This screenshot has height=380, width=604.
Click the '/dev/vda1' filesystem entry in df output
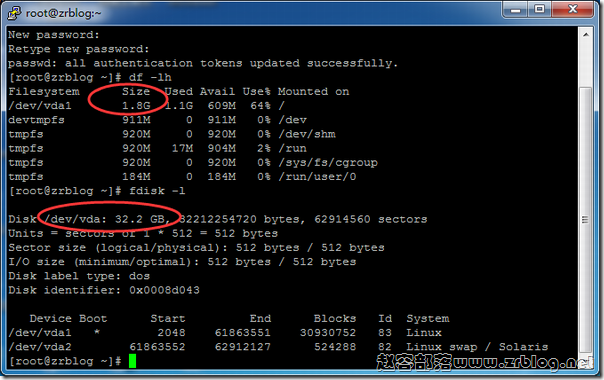click(40, 106)
